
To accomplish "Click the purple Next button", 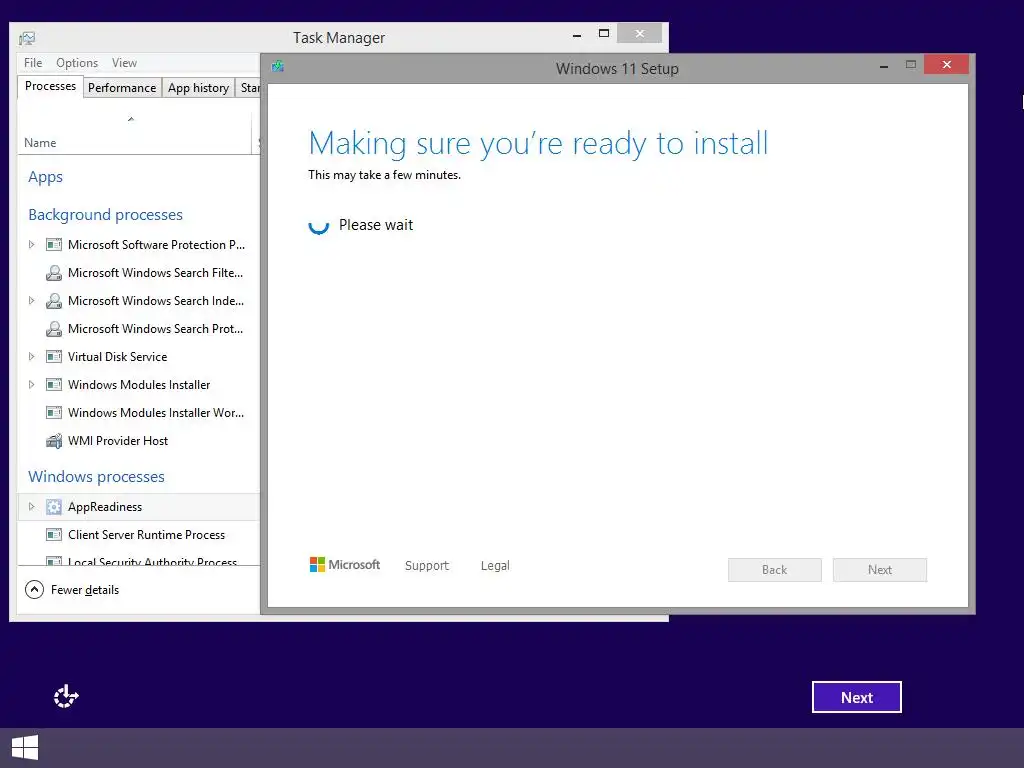I will click(x=857, y=697).
